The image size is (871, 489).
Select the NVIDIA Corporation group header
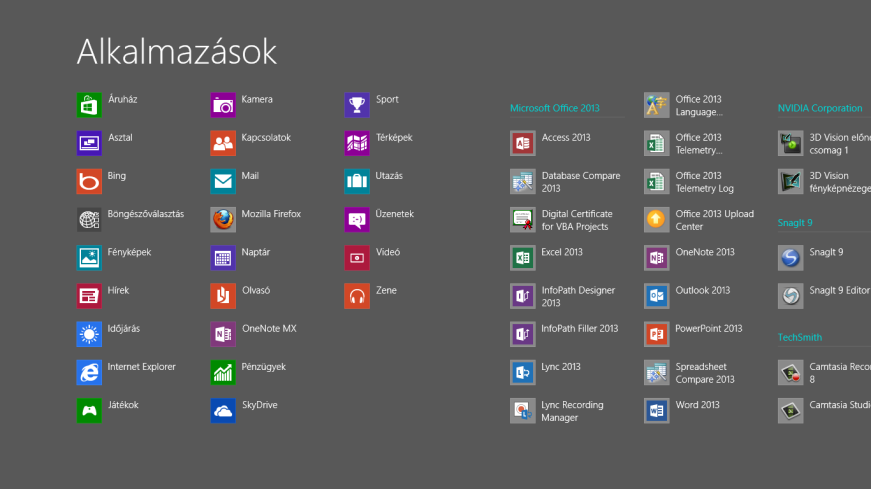point(820,108)
